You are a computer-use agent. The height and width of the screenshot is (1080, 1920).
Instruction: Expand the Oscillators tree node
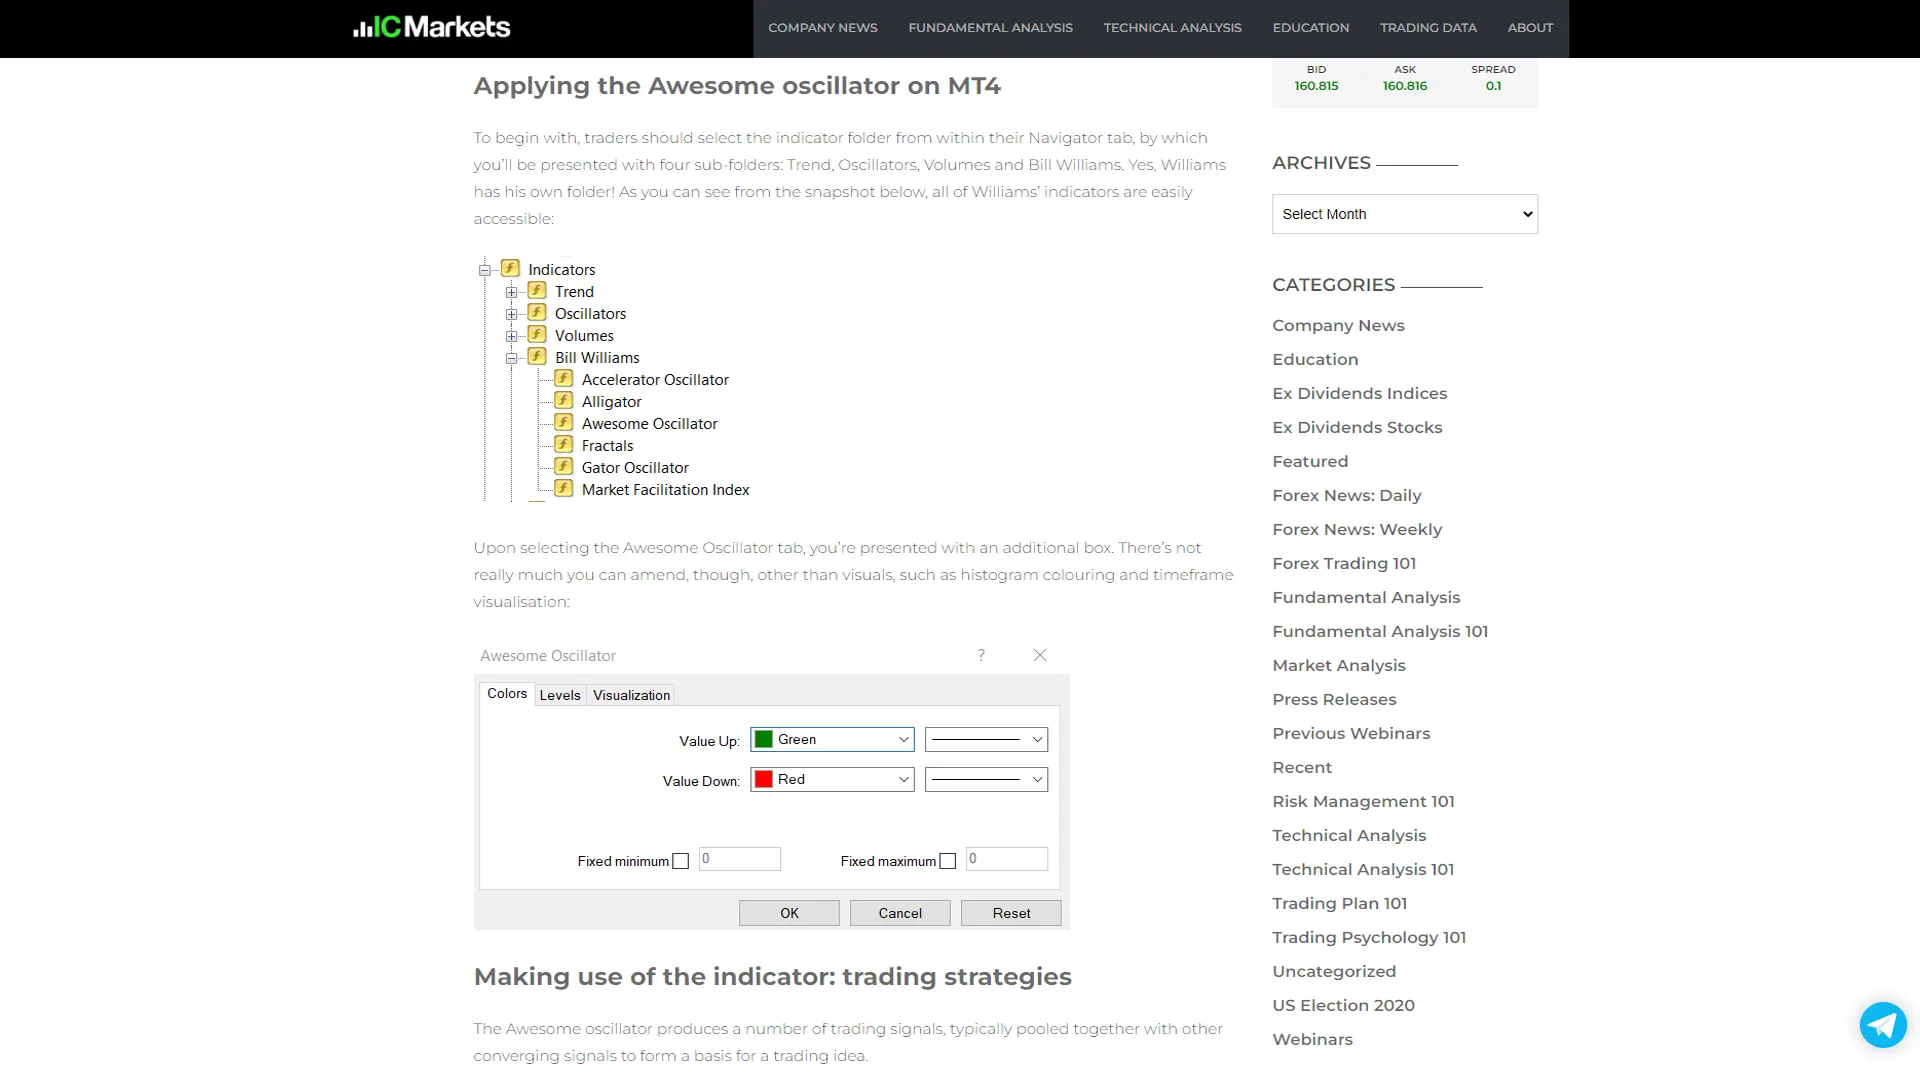[x=511, y=314]
